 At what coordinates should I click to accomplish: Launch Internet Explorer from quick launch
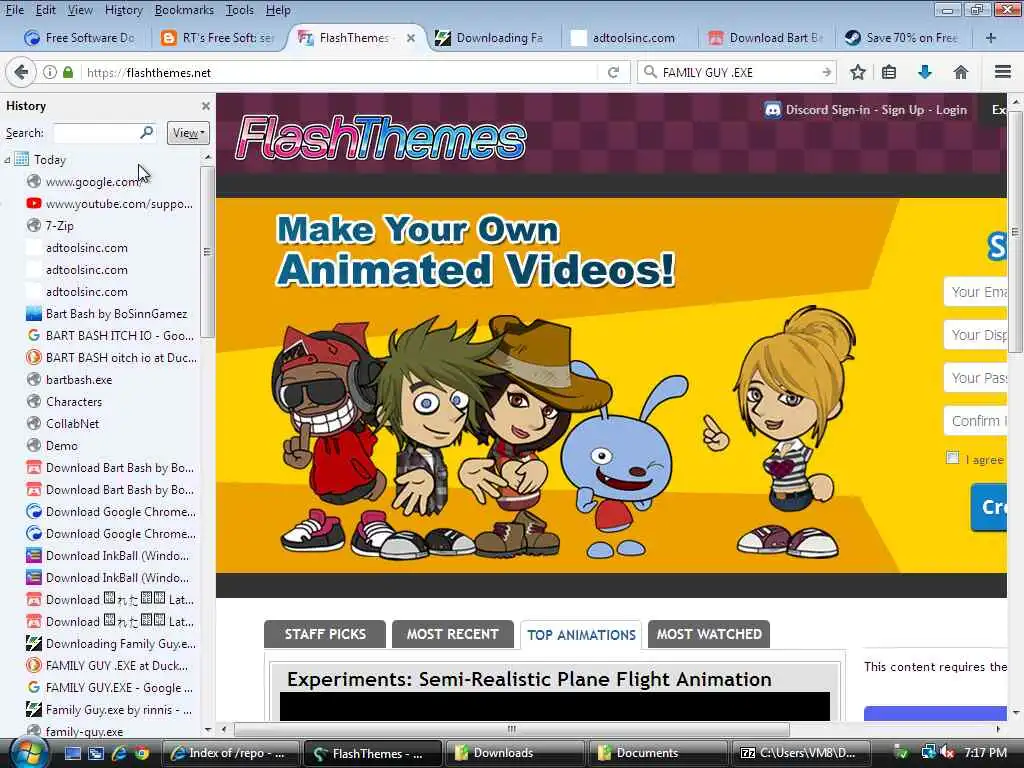tap(119, 754)
